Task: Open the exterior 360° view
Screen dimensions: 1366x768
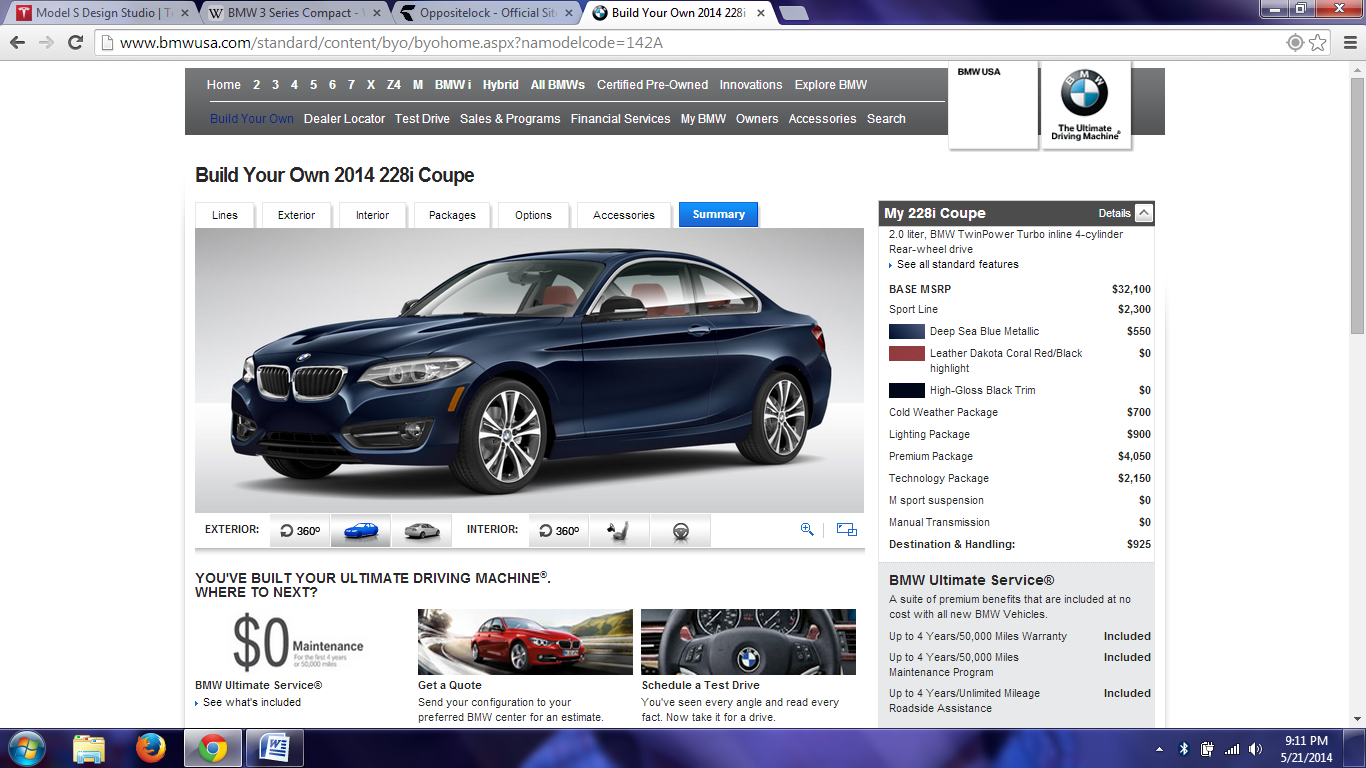Action: (x=300, y=530)
